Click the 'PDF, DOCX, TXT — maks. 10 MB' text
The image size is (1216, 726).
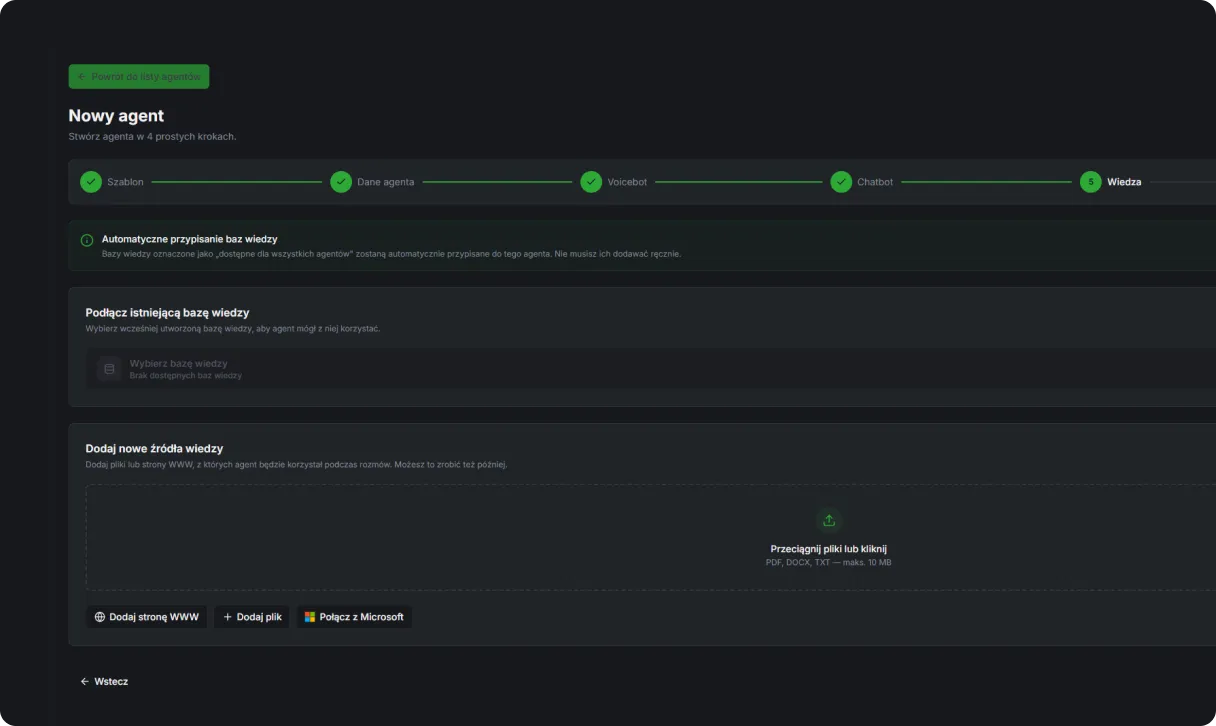click(829, 563)
